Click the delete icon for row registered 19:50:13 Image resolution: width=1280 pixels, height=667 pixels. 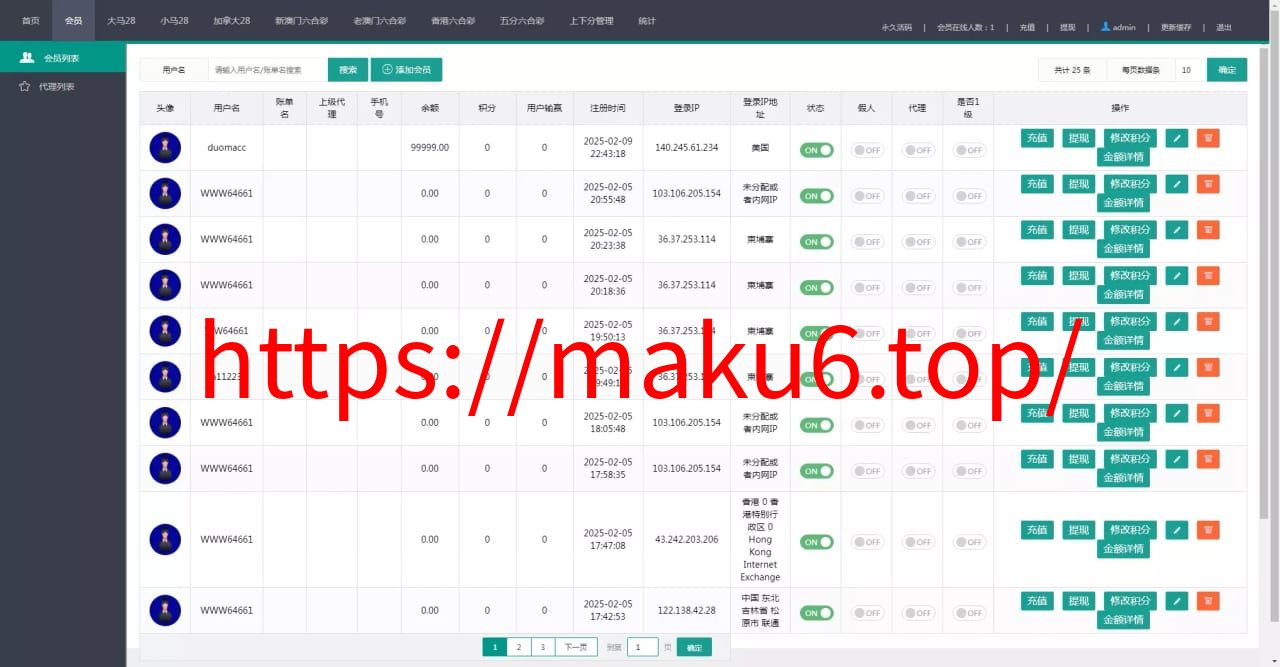[x=1208, y=322]
